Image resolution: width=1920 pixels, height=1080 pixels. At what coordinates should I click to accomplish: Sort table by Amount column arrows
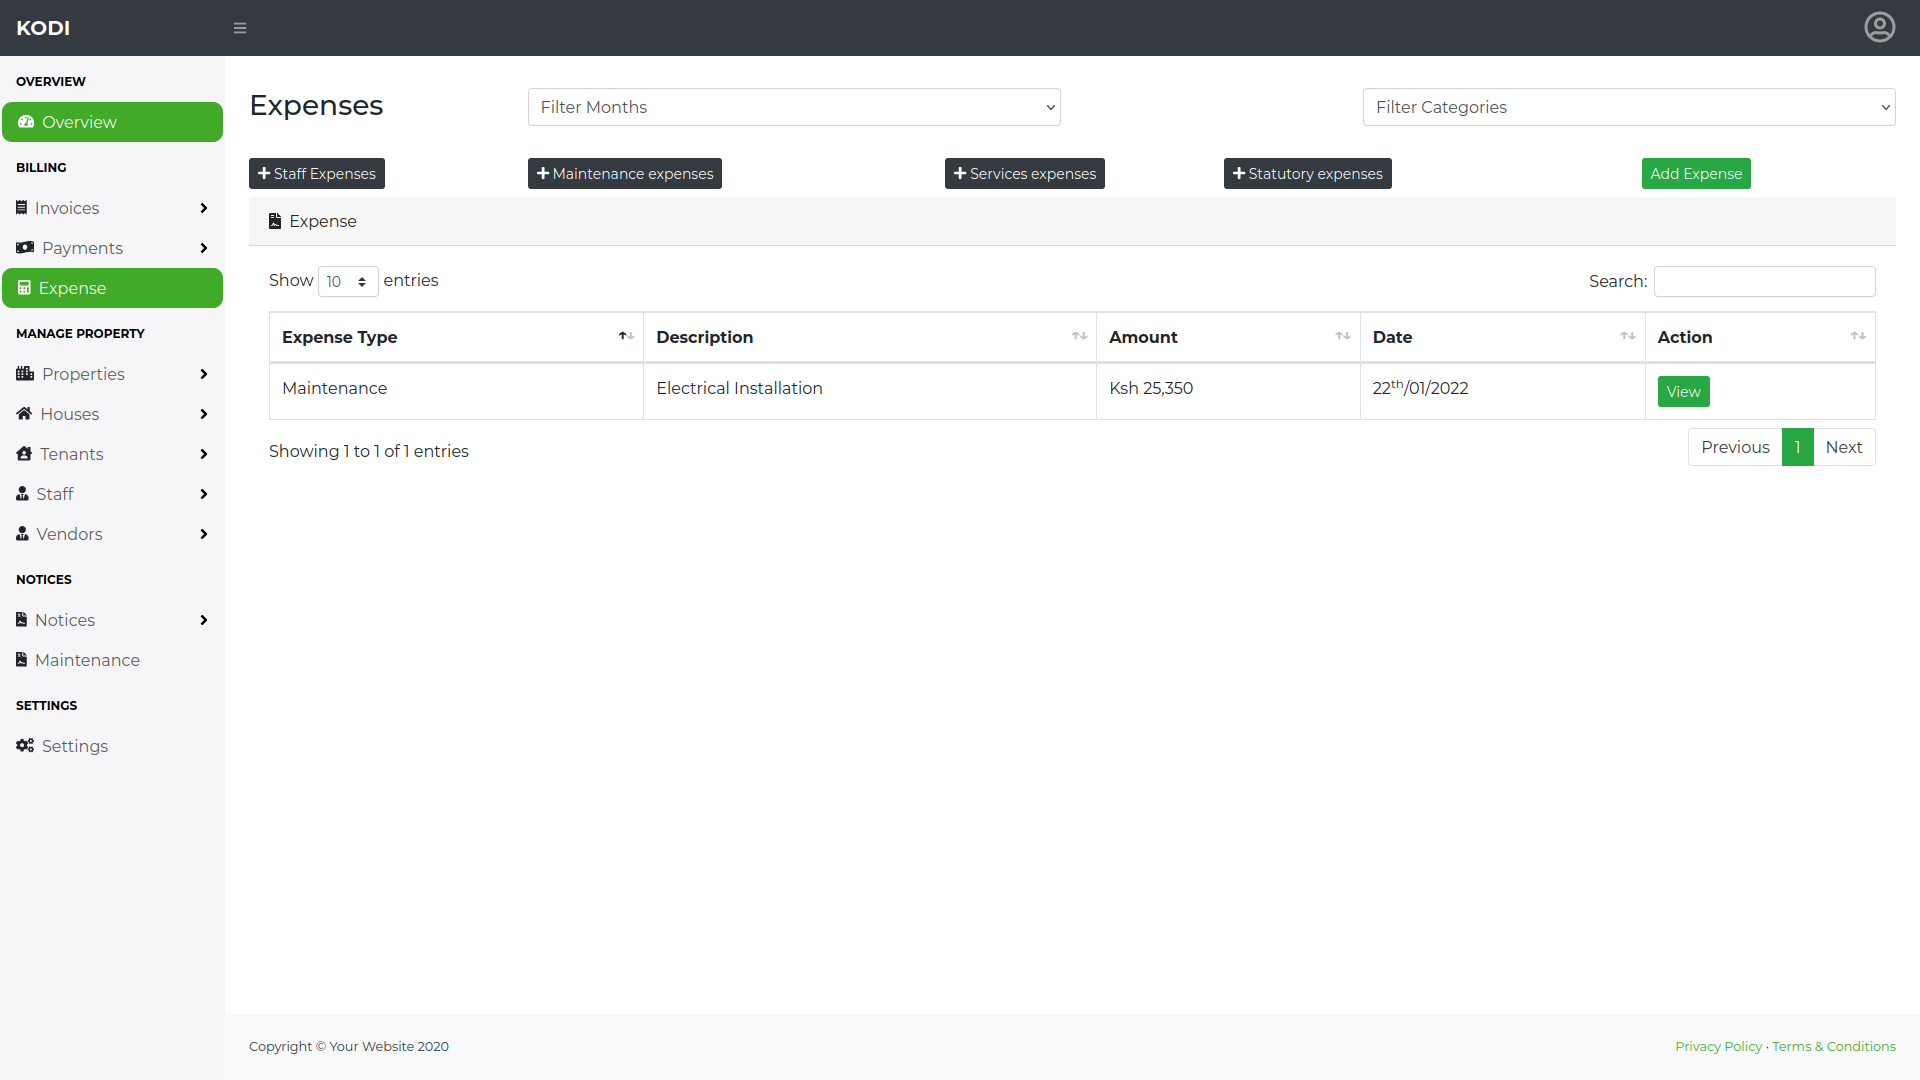1342,337
